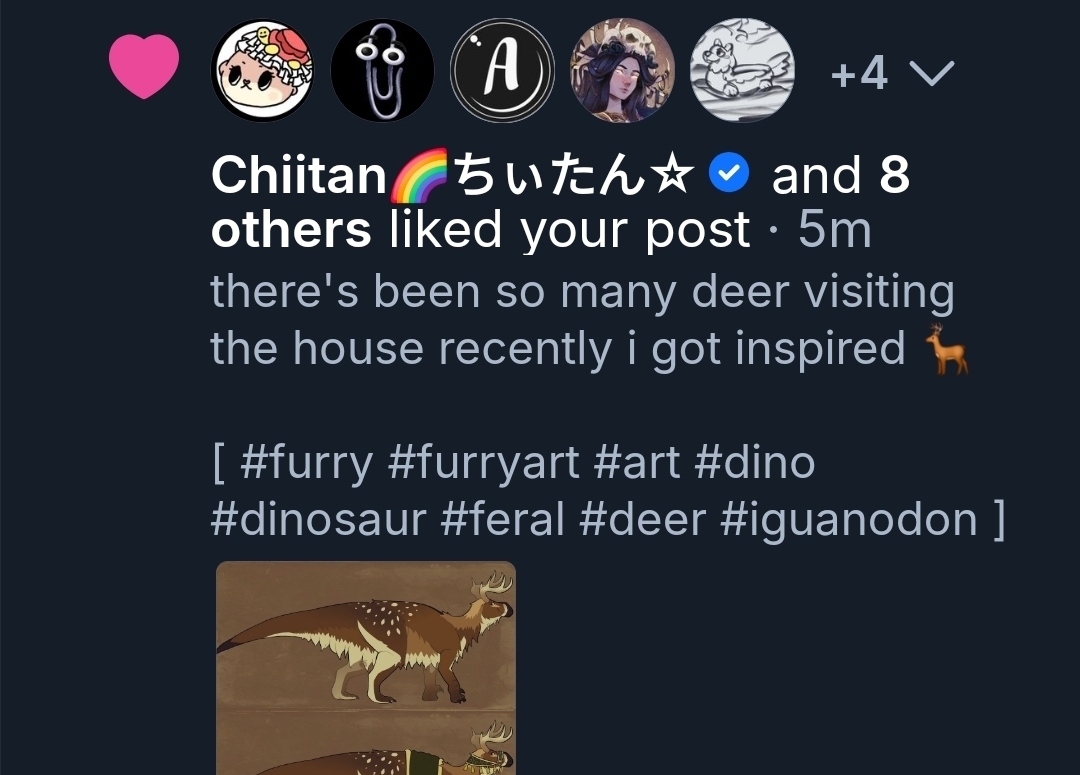1080x775 pixels.
Task: Open the circled letter A avatar
Action: [x=502, y=71]
